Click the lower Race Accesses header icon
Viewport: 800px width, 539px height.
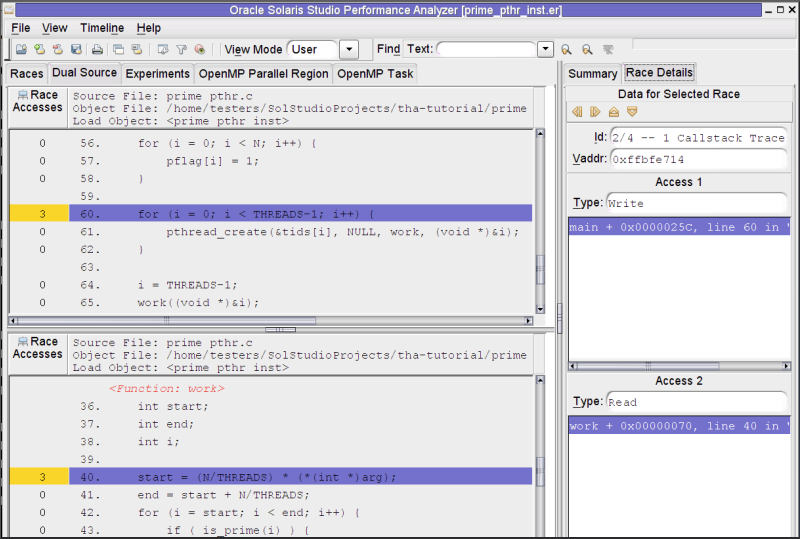(23, 341)
